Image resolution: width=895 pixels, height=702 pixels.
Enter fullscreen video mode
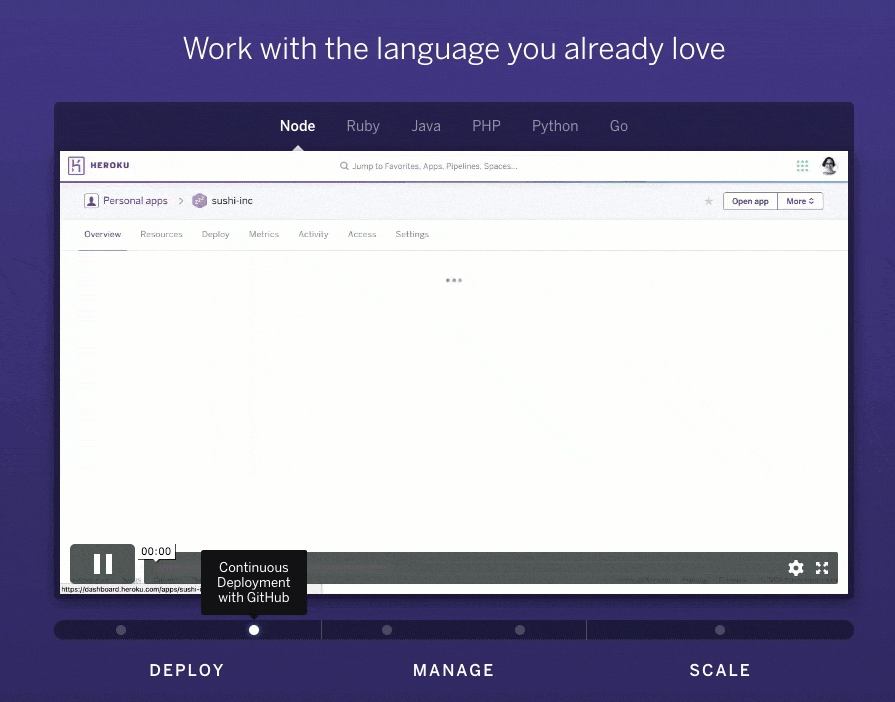(x=822, y=567)
